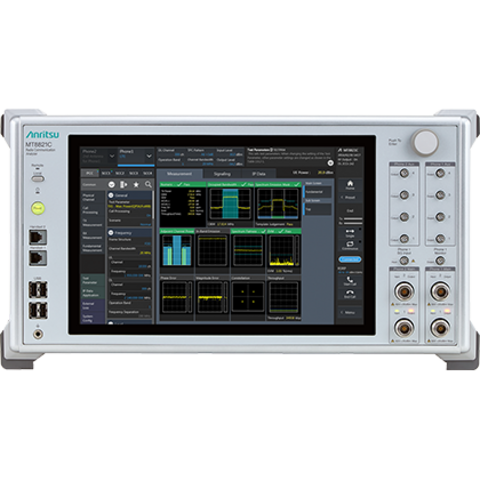Click the Rx level bar indicator
The width and height of the screenshot is (480, 480).
(x=353, y=223)
